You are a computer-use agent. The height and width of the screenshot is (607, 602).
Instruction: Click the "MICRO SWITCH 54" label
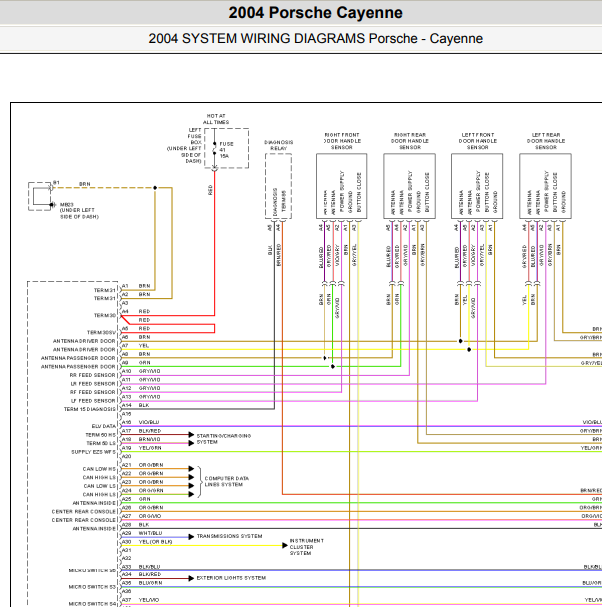tap(93, 604)
